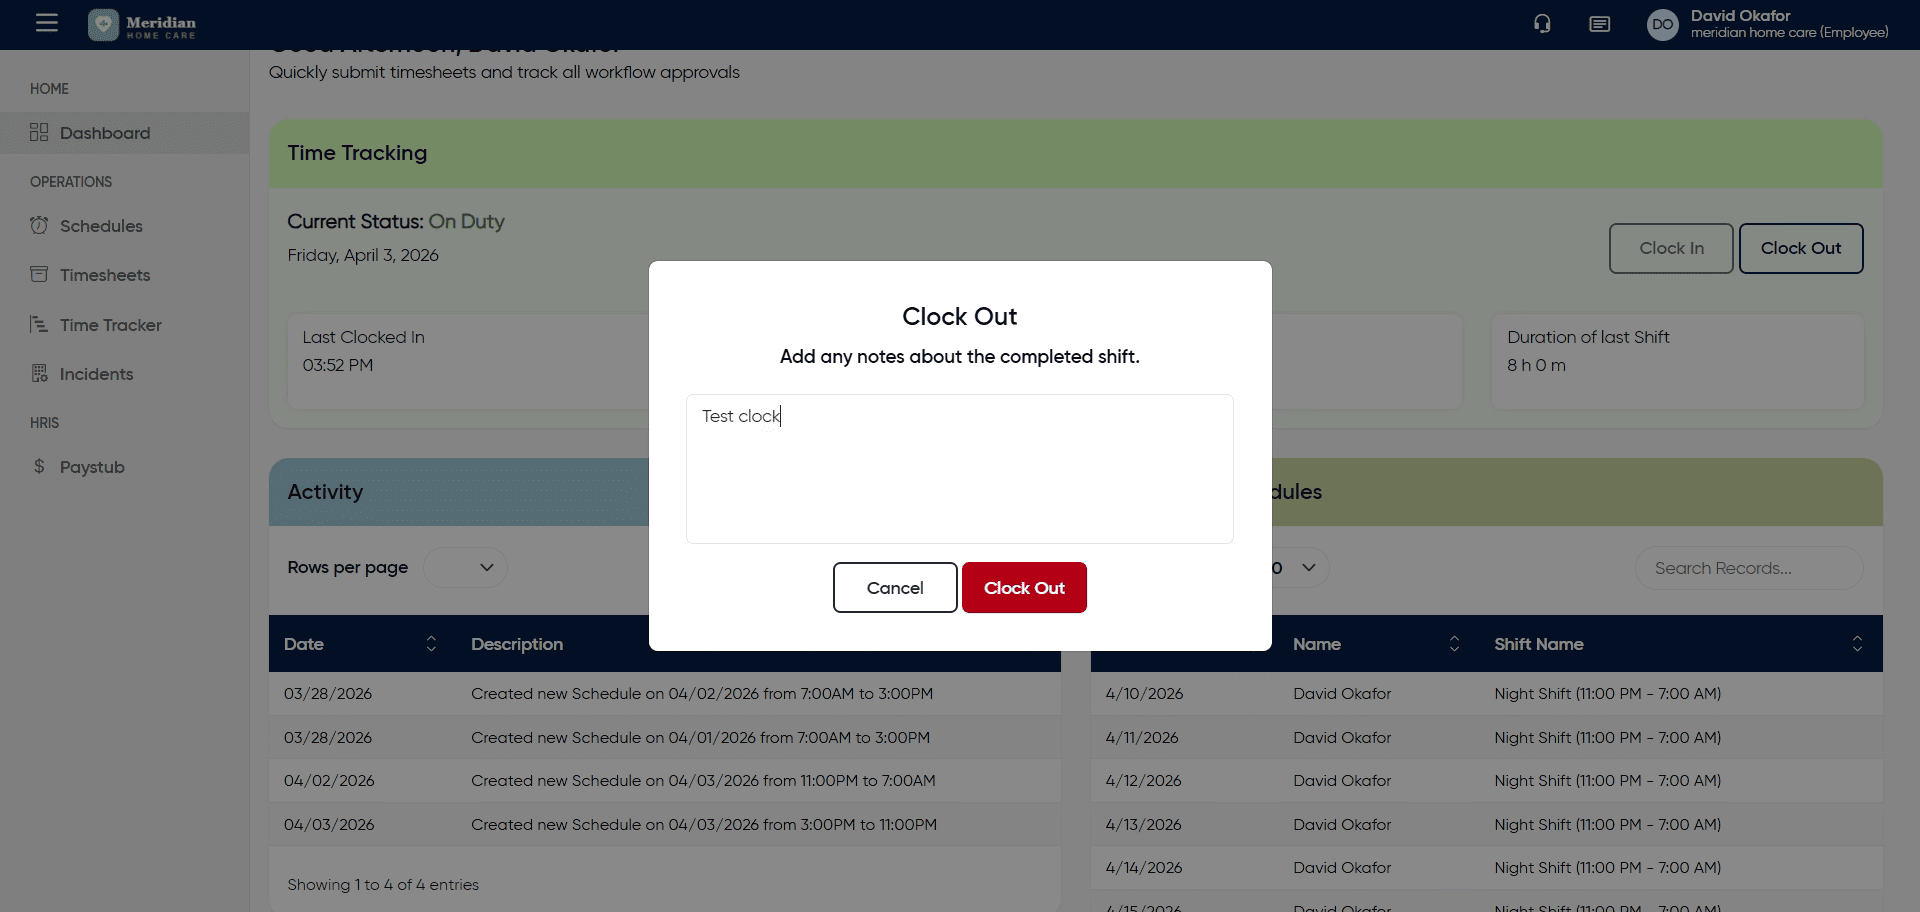Confirm with the red Clock Out button
Image resolution: width=1920 pixels, height=912 pixels.
coord(1024,588)
